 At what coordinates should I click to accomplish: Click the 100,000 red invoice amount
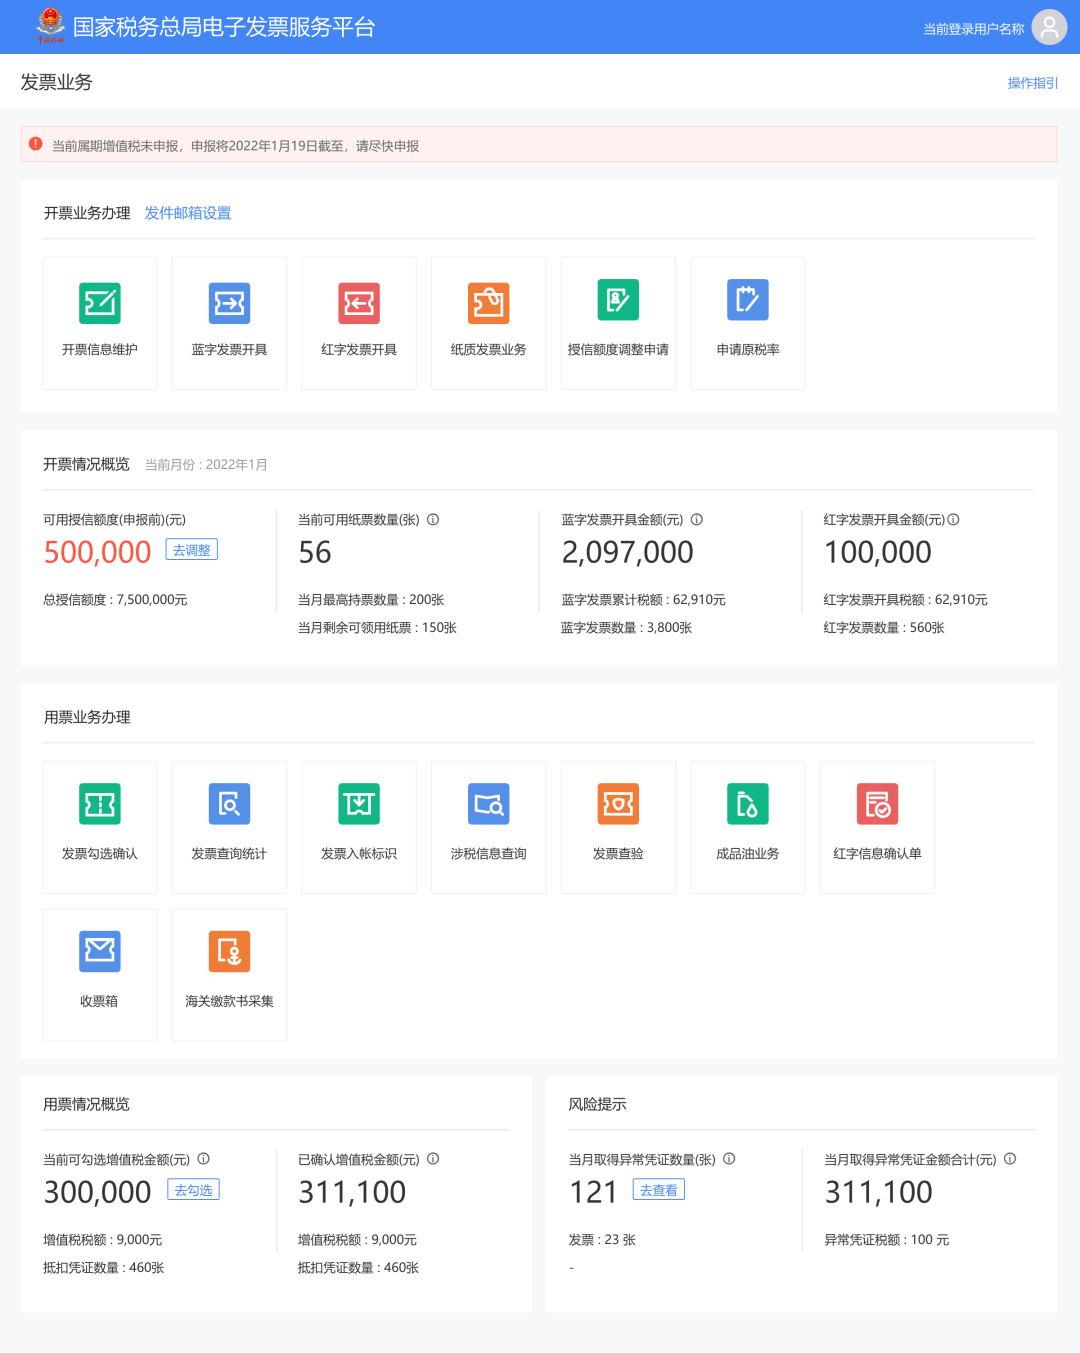pos(878,552)
